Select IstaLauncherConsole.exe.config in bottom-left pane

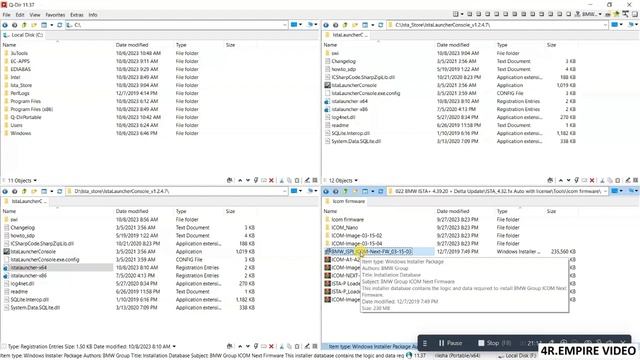44,260
